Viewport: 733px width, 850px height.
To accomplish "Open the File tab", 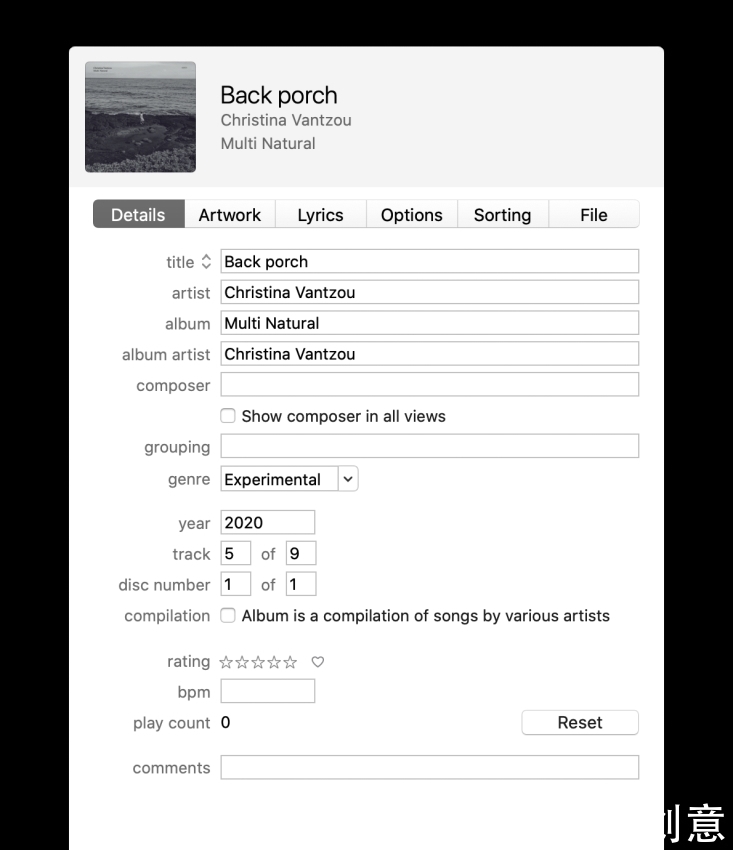I will 593,215.
